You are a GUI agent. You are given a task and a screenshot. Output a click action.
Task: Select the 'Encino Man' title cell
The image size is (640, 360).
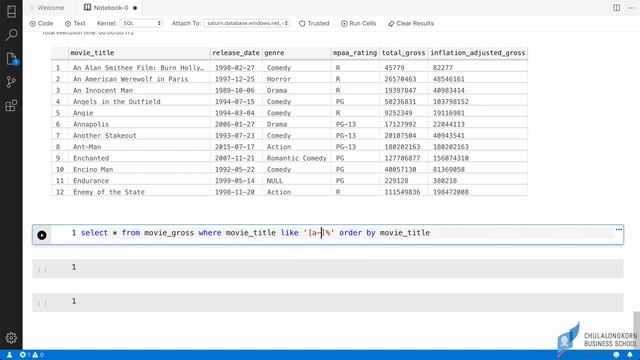click(x=139, y=169)
